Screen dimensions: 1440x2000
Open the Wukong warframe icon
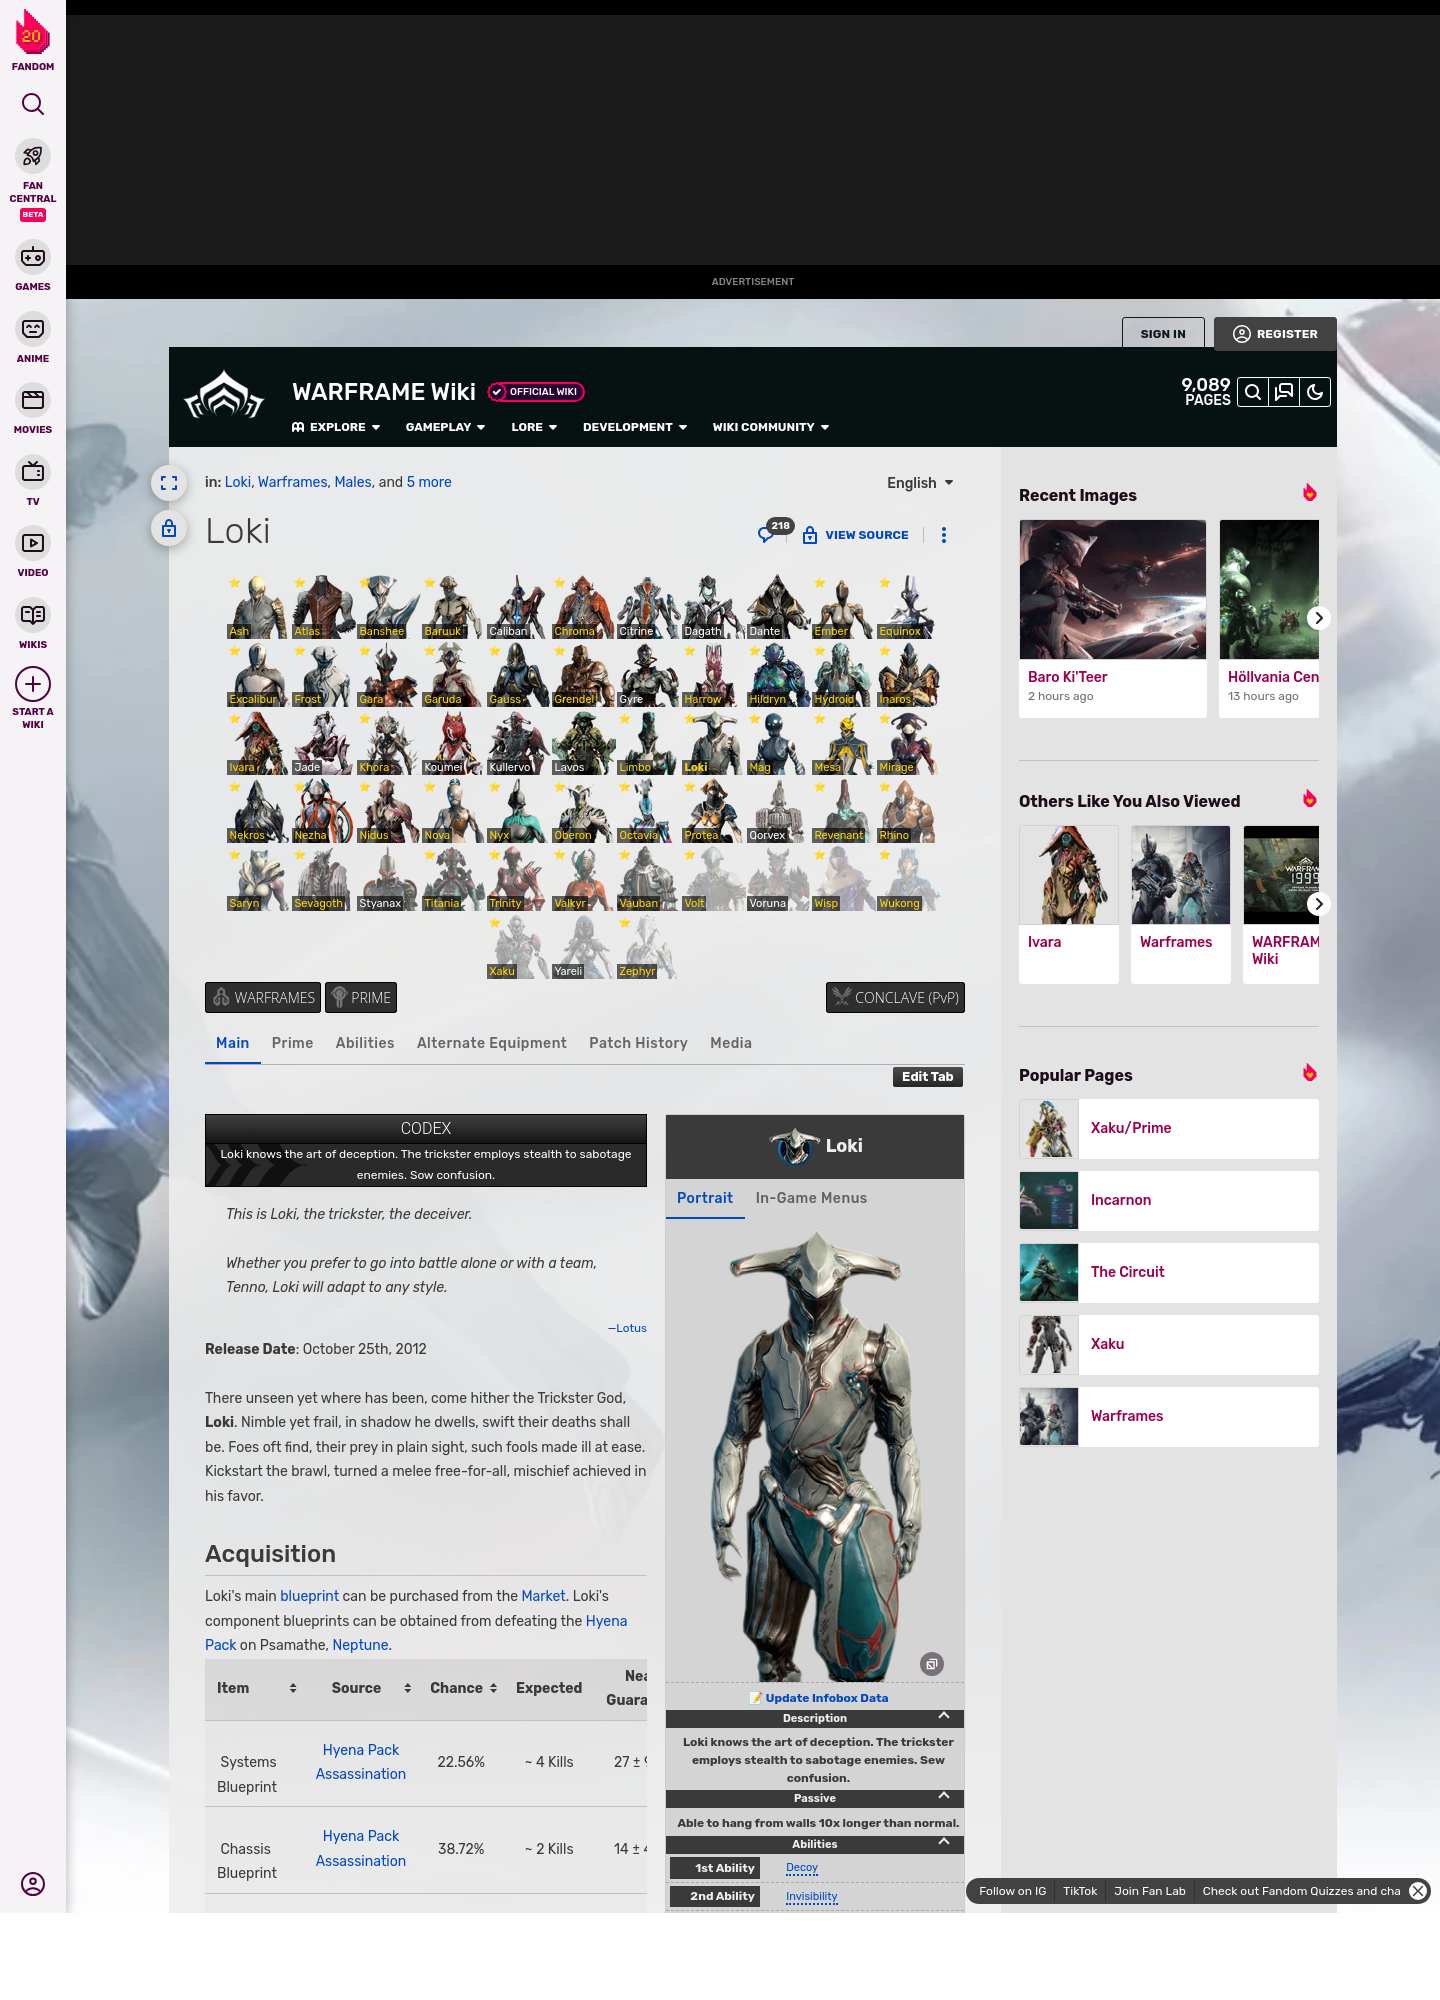point(907,879)
